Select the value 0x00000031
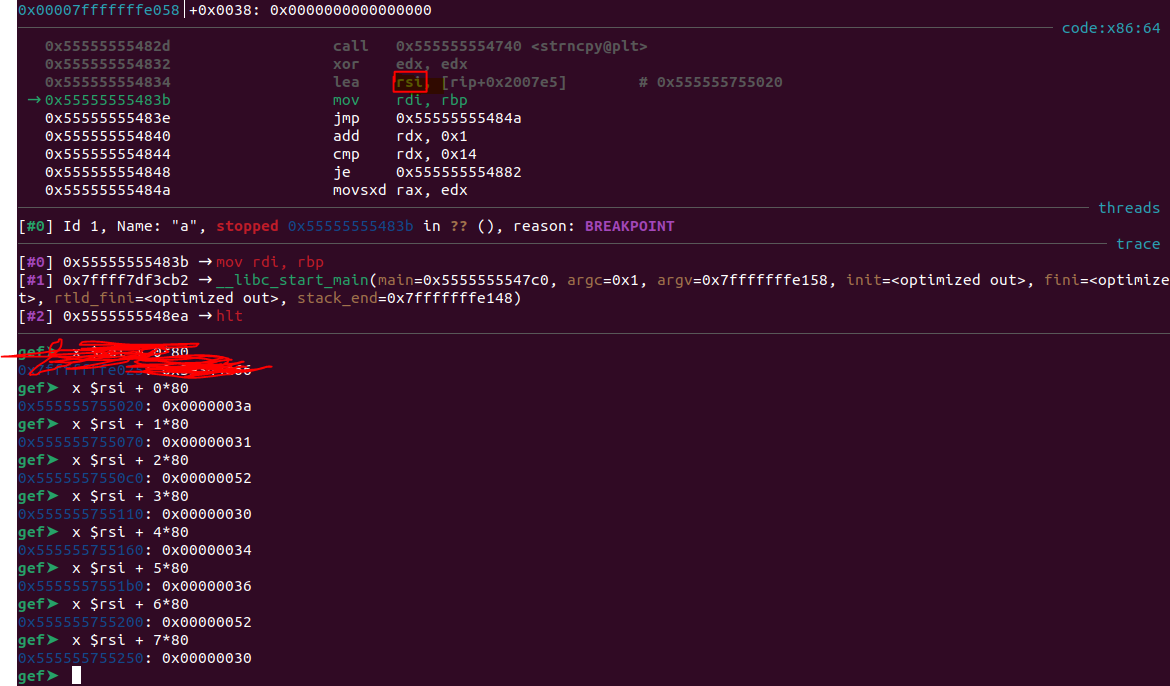This screenshot has height=686, width=1170. pyautogui.click(x=207, y=442)
